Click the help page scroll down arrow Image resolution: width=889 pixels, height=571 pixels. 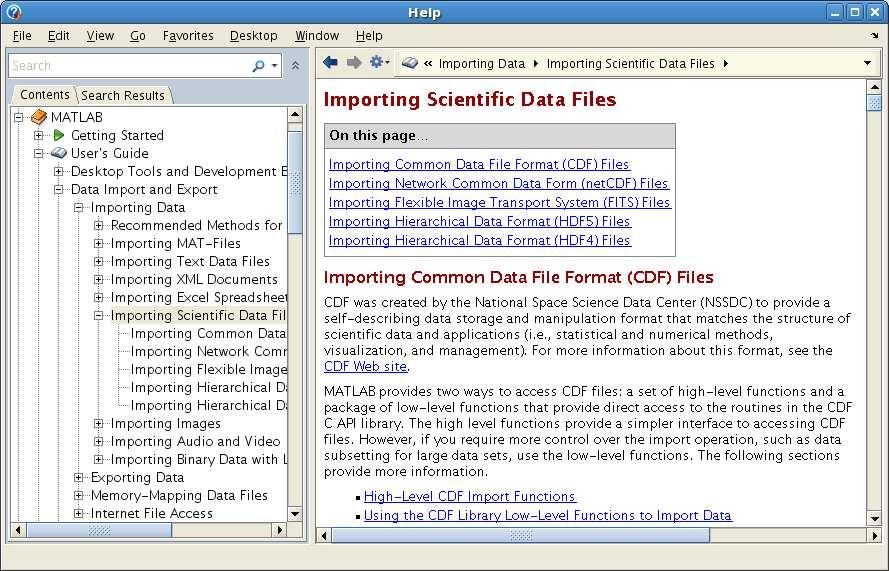point(874,518)
